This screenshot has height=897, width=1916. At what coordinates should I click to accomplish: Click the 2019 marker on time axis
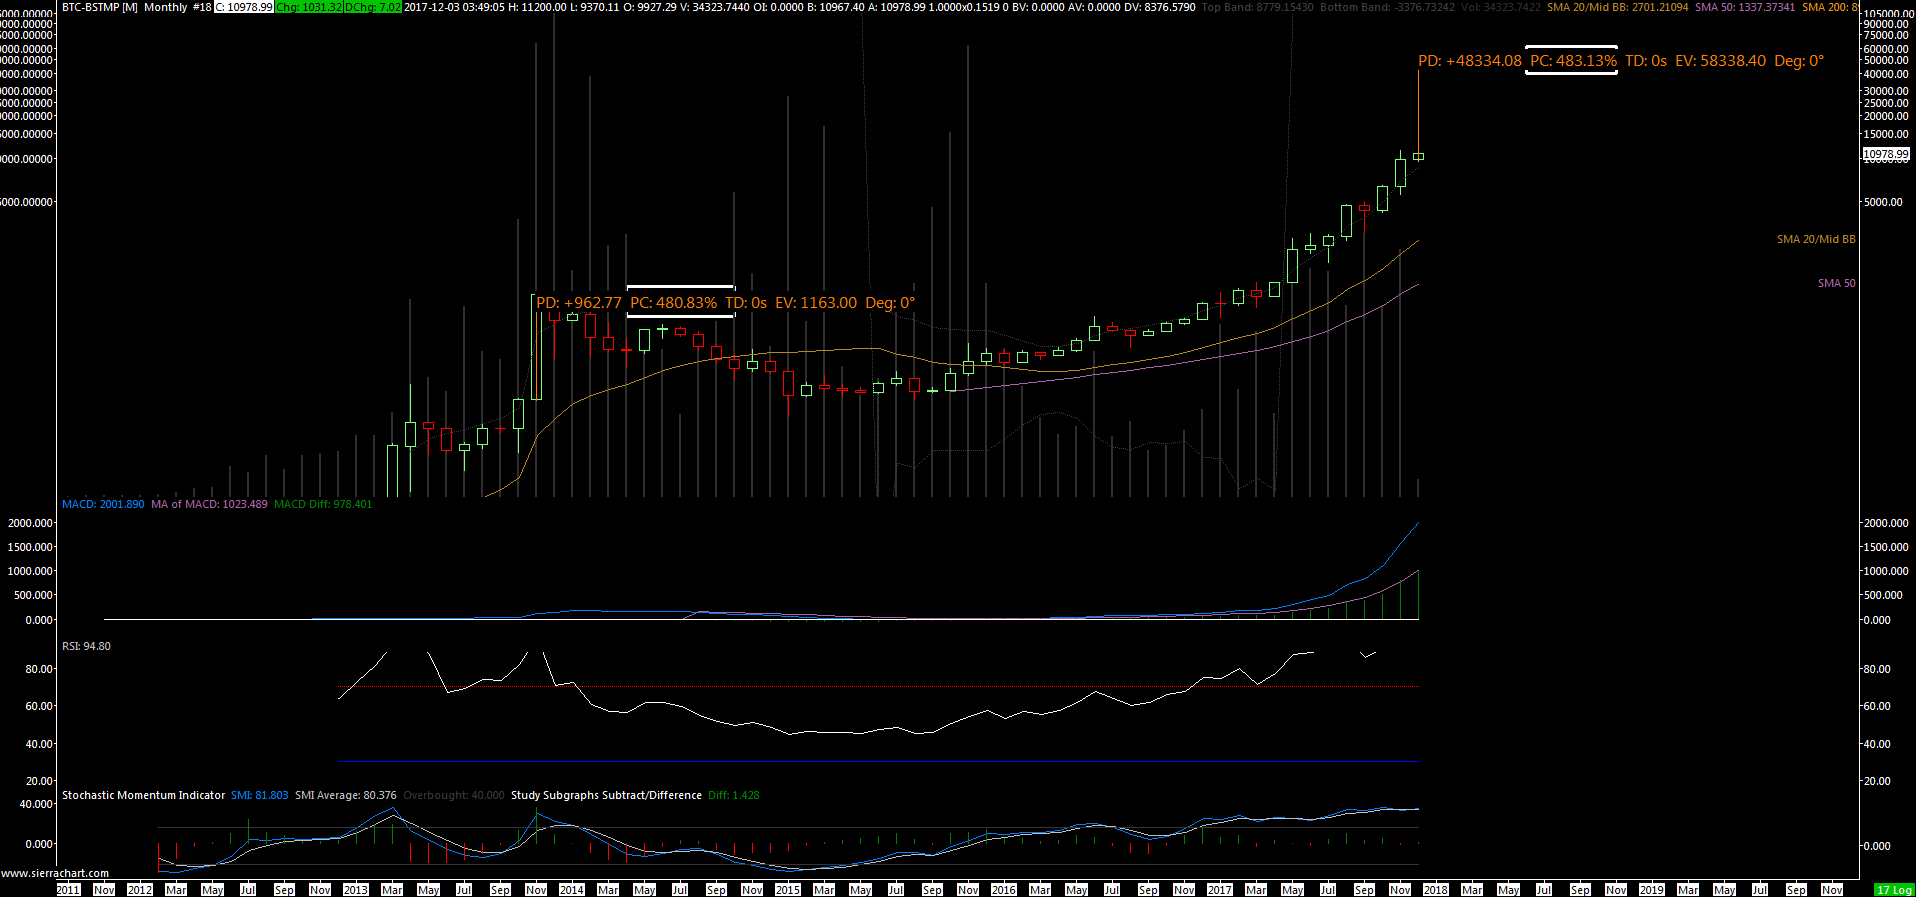(1652, 889)
